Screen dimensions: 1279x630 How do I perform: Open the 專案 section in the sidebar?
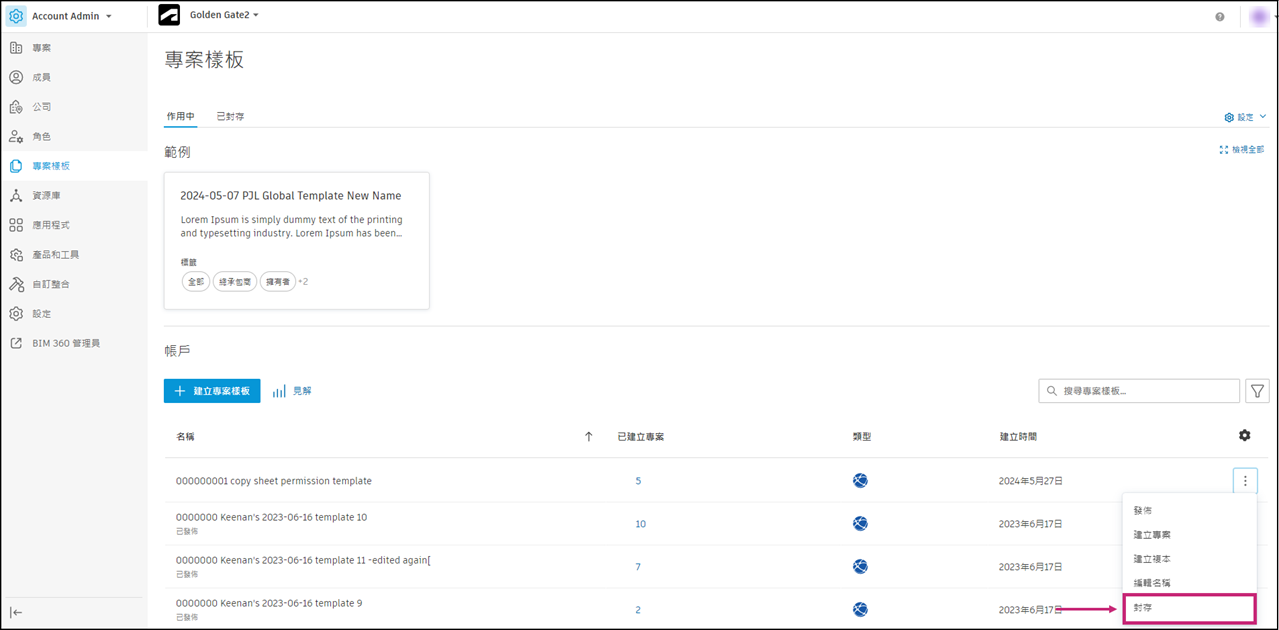tap(41, 48)
